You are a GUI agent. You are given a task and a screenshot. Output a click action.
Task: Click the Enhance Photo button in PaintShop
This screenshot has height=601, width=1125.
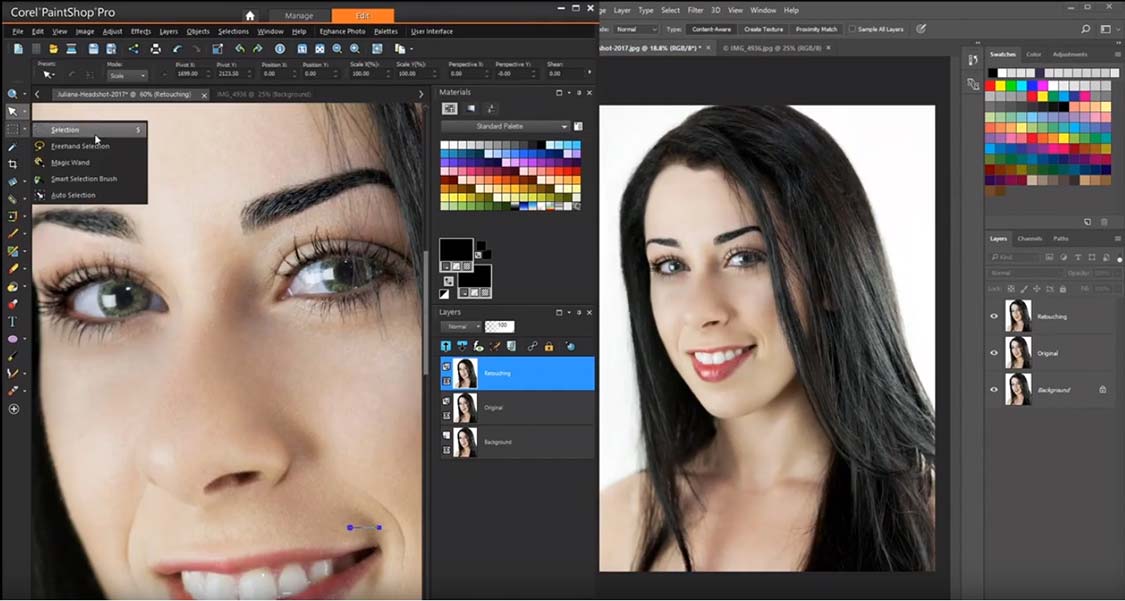[x=342, y=32]
